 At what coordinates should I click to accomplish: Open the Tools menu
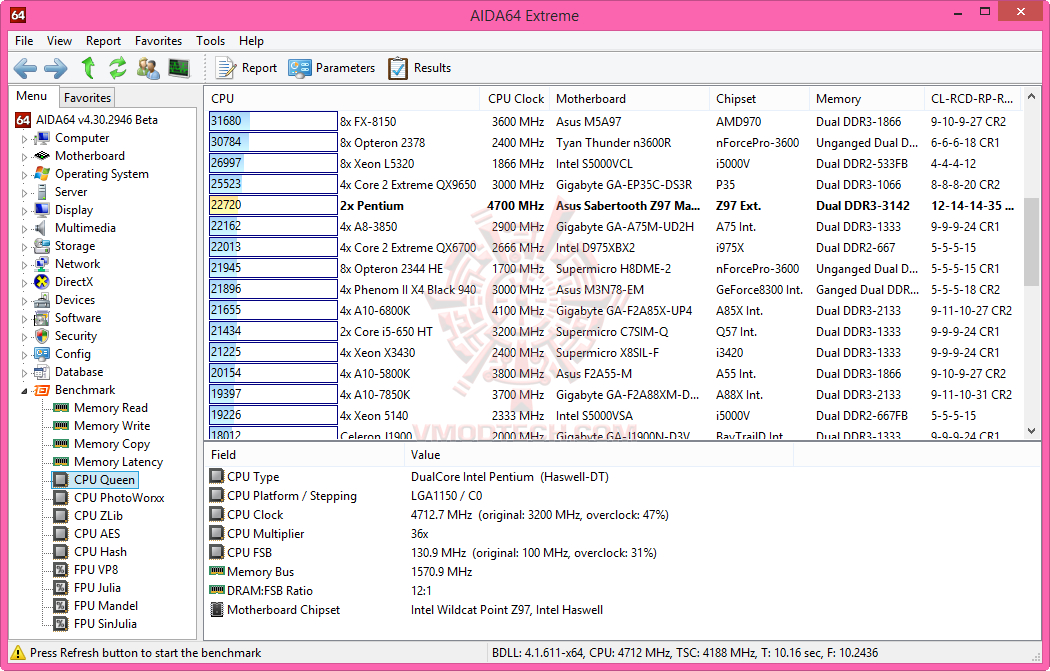click(210, 41)
